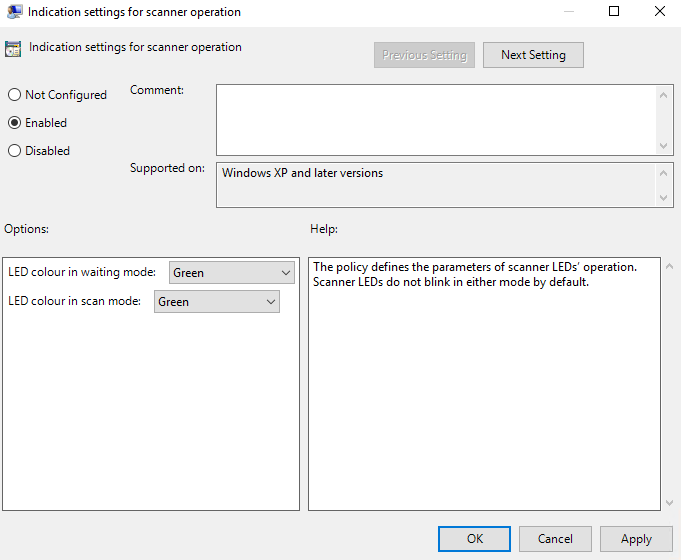Image resolution: width=681 pixels, height=560 pixels.
Task: Maximize the Indication settings window
Action: 614,12
